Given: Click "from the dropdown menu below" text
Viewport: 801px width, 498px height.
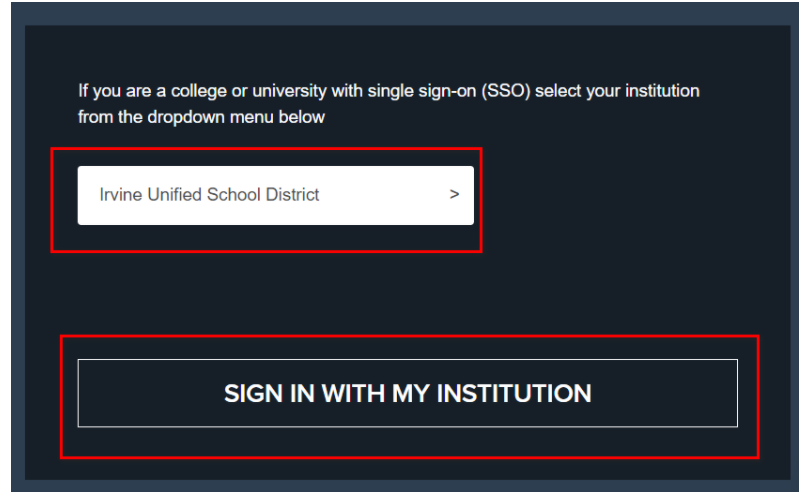Looking at the screenshot, I should point(201,117).
